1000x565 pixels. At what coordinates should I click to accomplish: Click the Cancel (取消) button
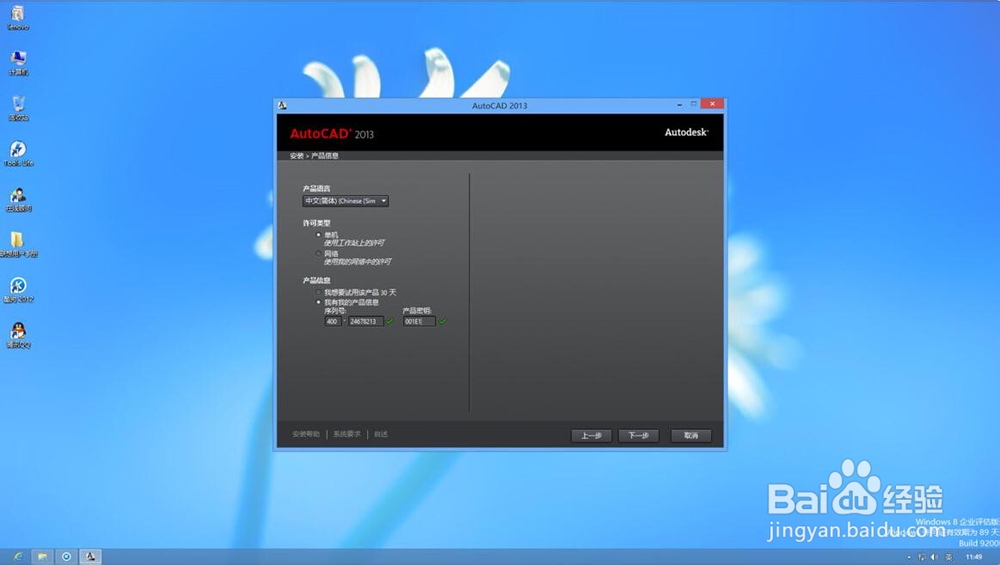point(691,436)
